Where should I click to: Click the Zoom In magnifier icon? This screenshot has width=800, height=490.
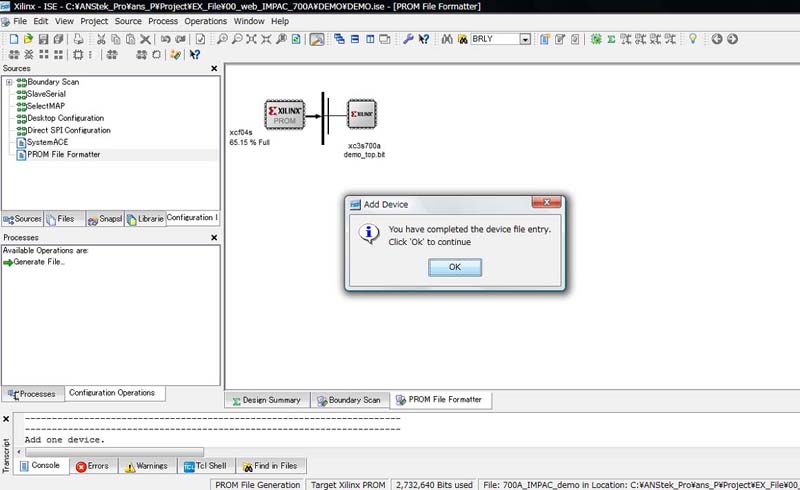click(222, 39)
